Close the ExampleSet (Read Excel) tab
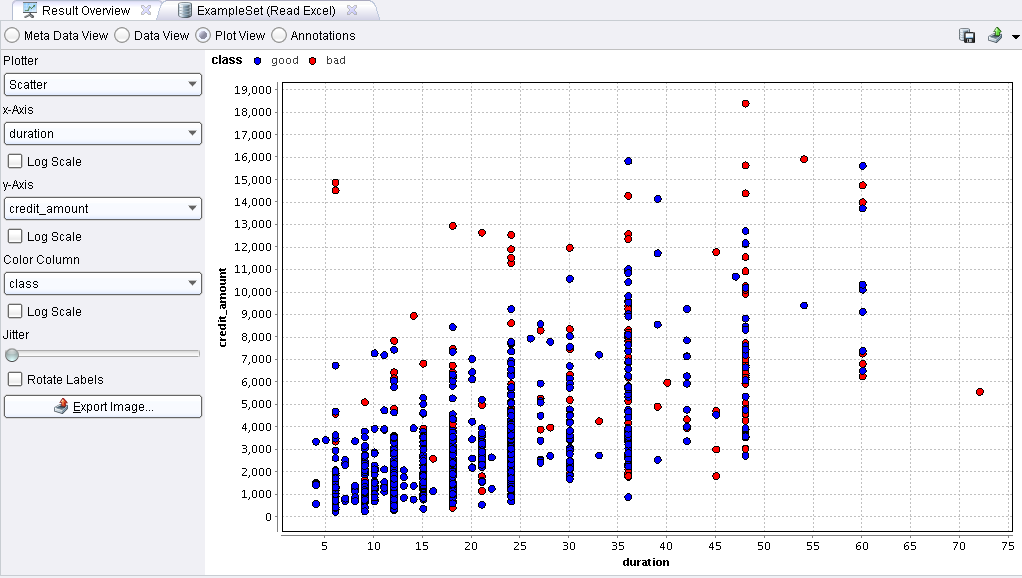This screenshot has height=578, width=1022. click(352, 10)
